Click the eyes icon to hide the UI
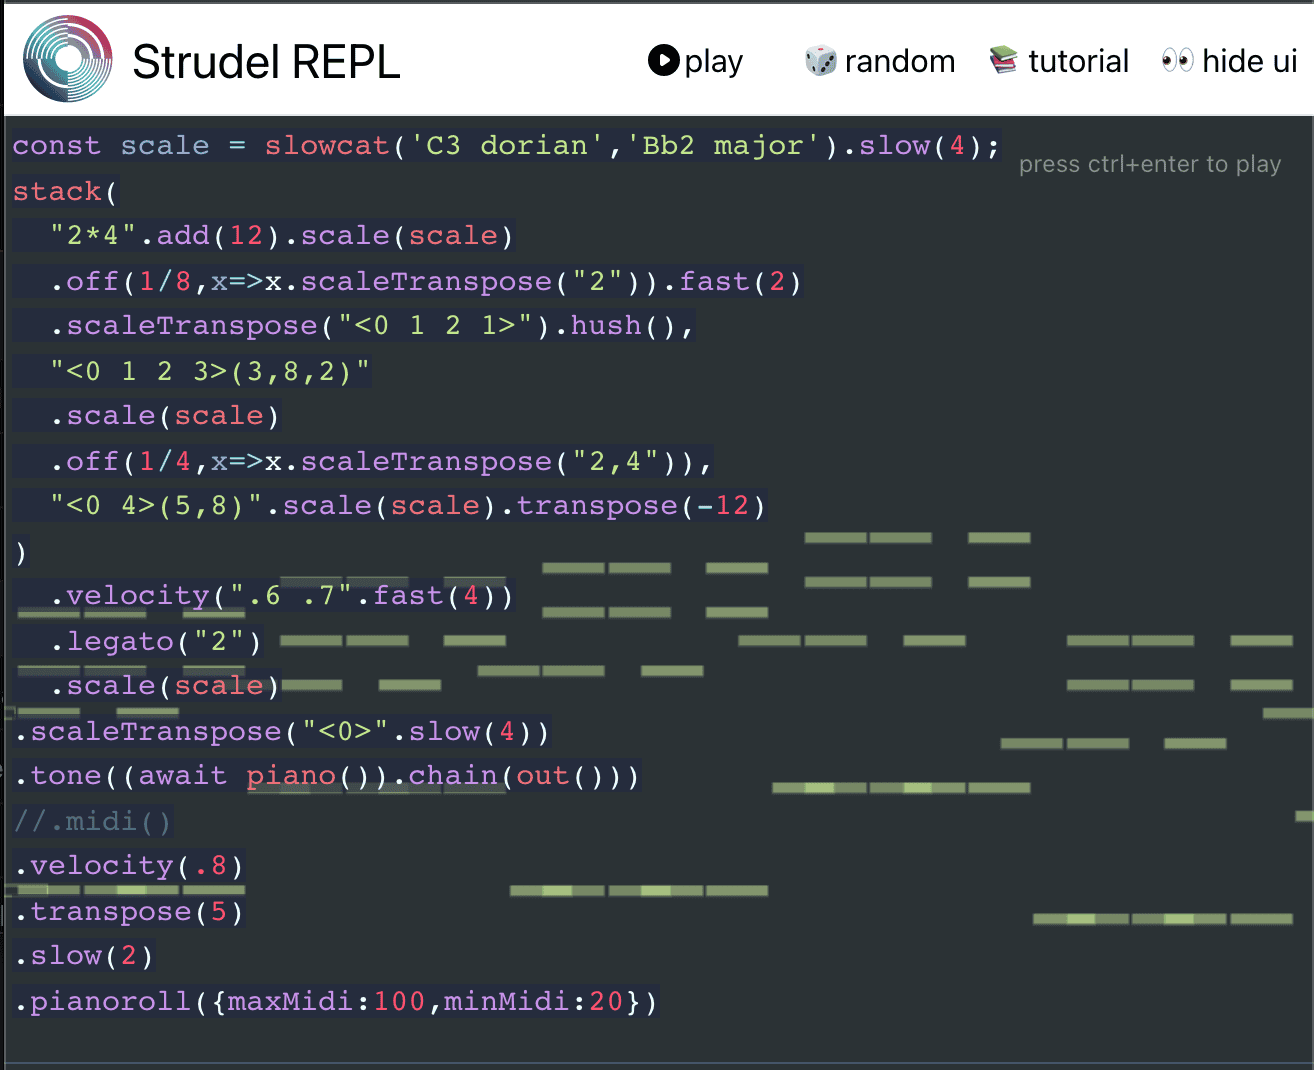The image size is (1314, 1070). [x=1178, y=60]
